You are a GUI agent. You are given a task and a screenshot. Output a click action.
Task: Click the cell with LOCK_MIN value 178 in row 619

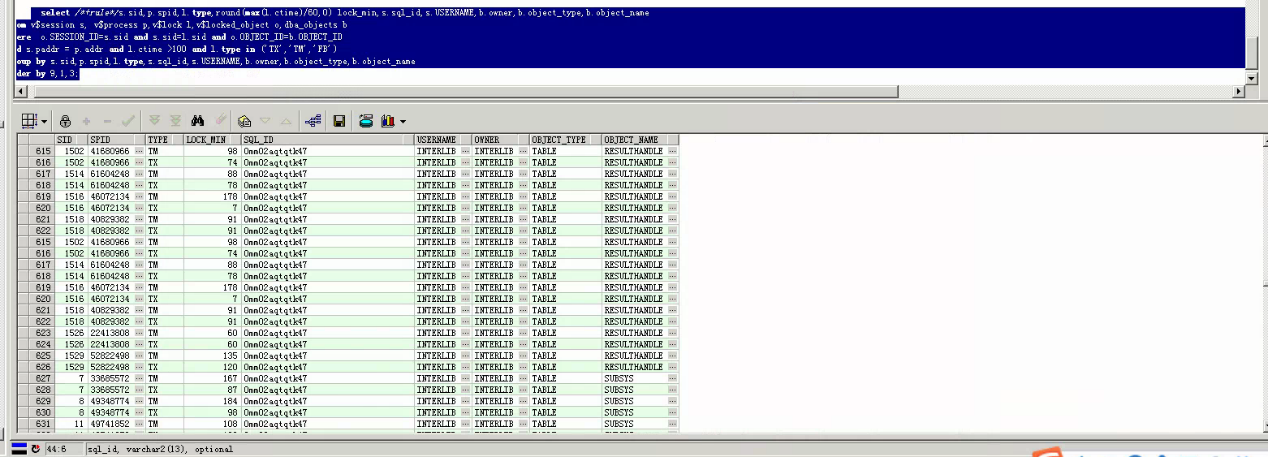coord(210,197)
